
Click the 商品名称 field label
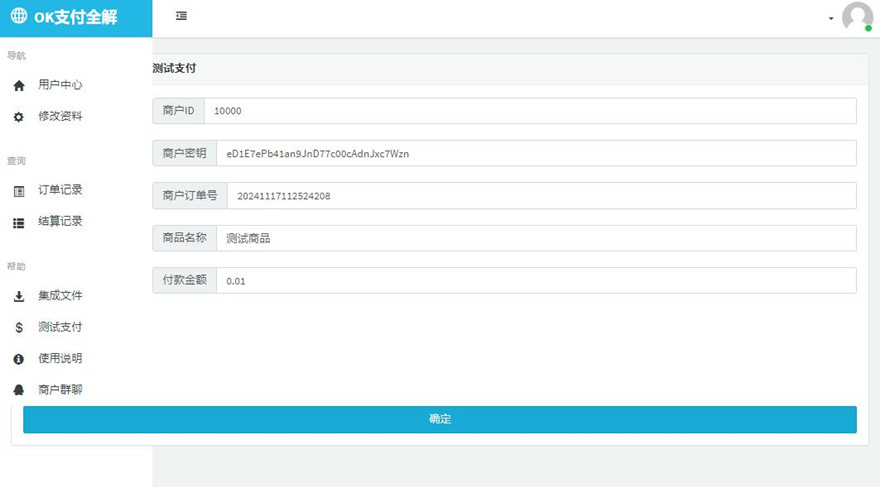click(185, 238)
